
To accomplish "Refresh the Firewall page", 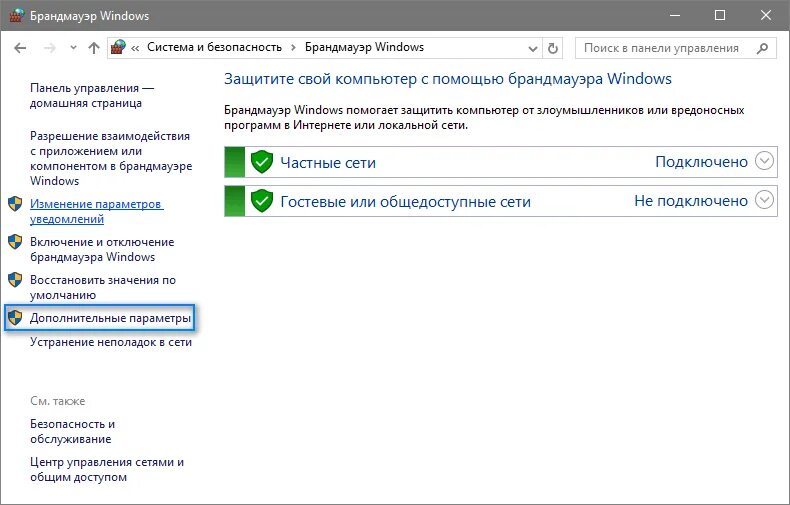I will 553,48.
